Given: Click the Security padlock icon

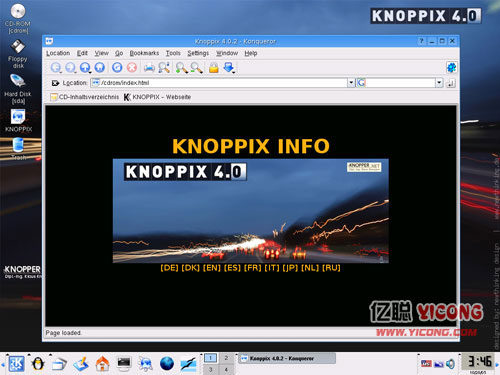Looking at the screenshot, I should coord(214,68).
